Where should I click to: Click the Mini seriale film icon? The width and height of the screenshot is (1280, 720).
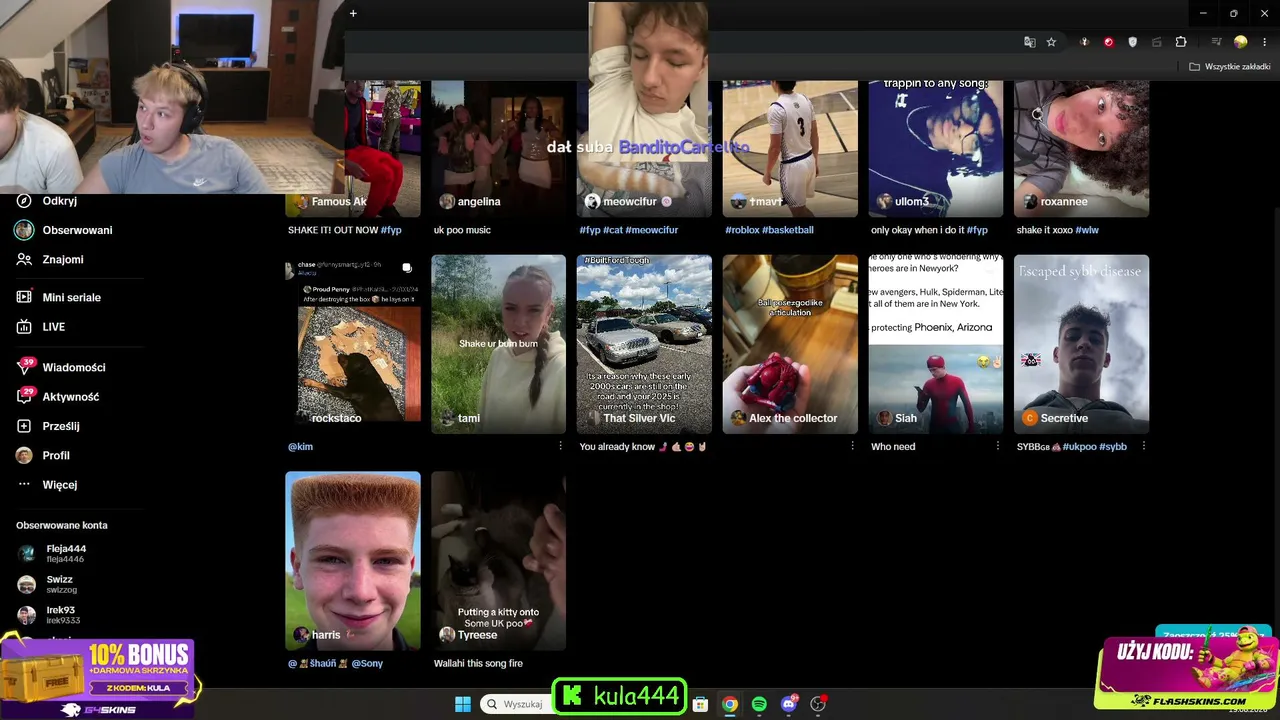click(x=24, y=297)
